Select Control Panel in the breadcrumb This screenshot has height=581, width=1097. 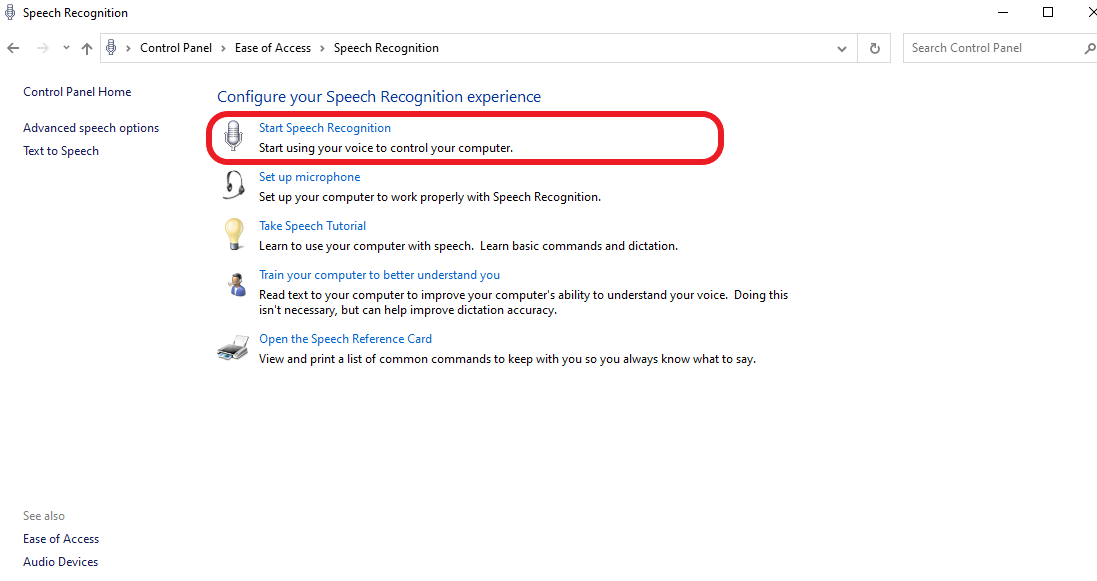[176, 48]
